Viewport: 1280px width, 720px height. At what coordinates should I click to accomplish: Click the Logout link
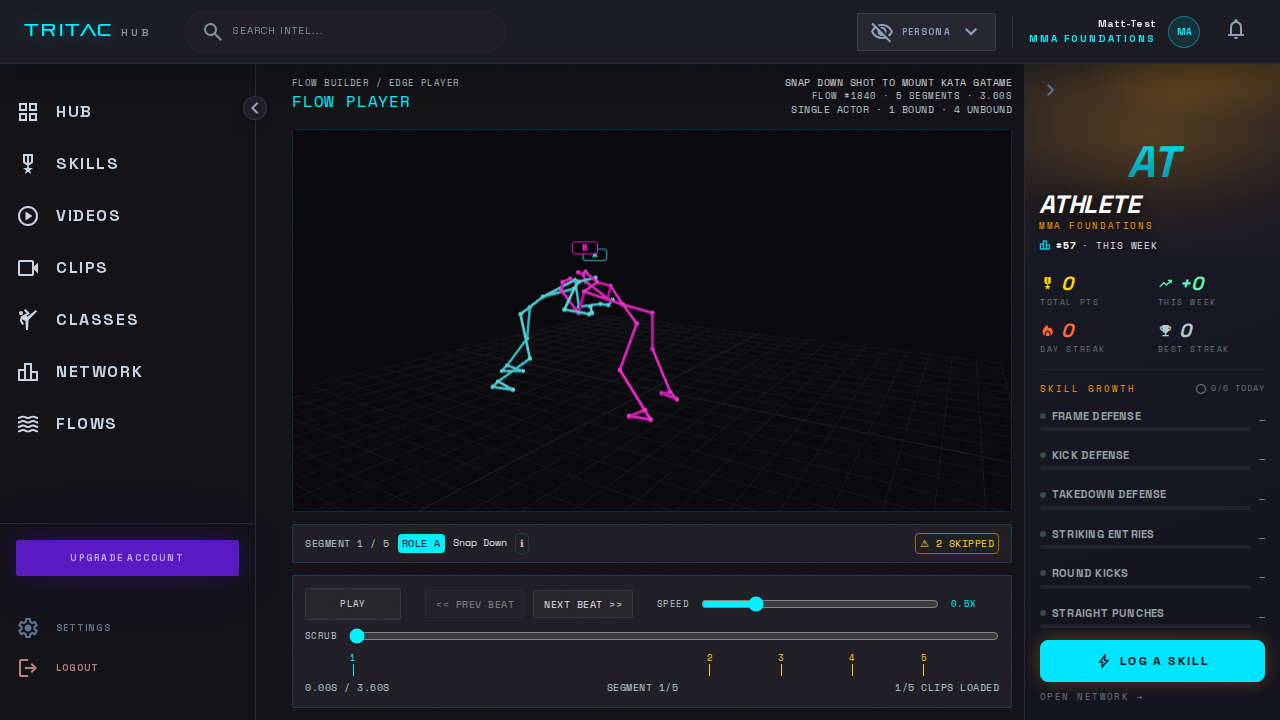[x=77, y=668]
